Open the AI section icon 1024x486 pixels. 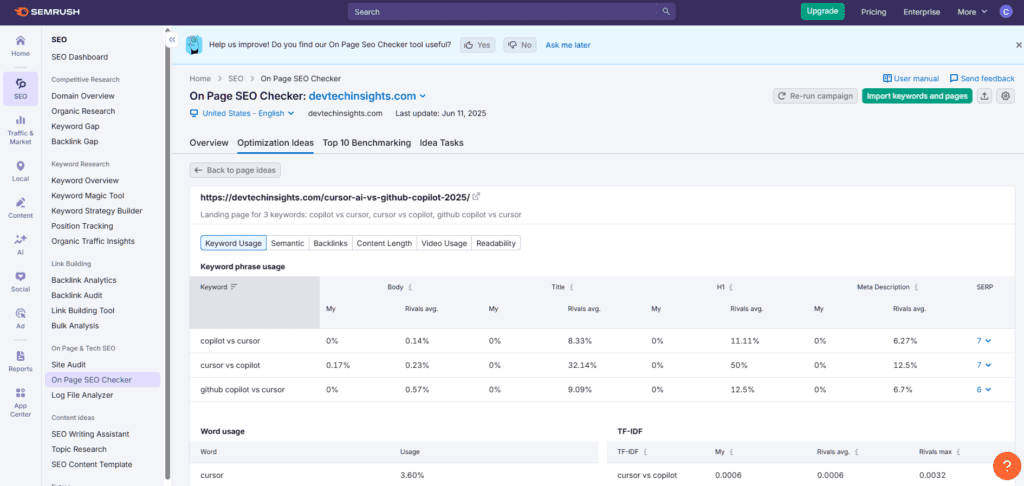click(x=20, y=245)
